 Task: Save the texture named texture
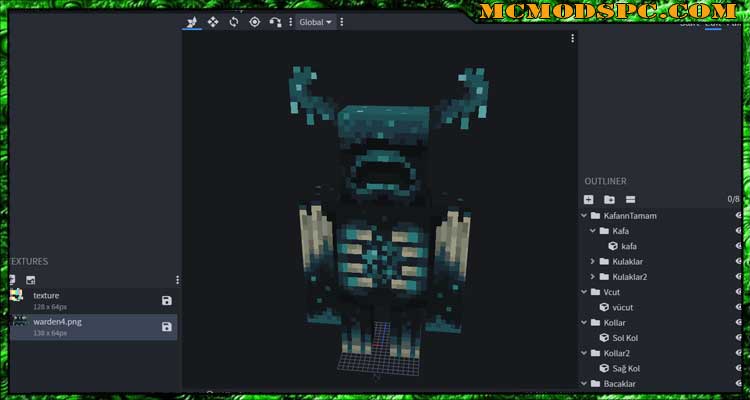166,300
